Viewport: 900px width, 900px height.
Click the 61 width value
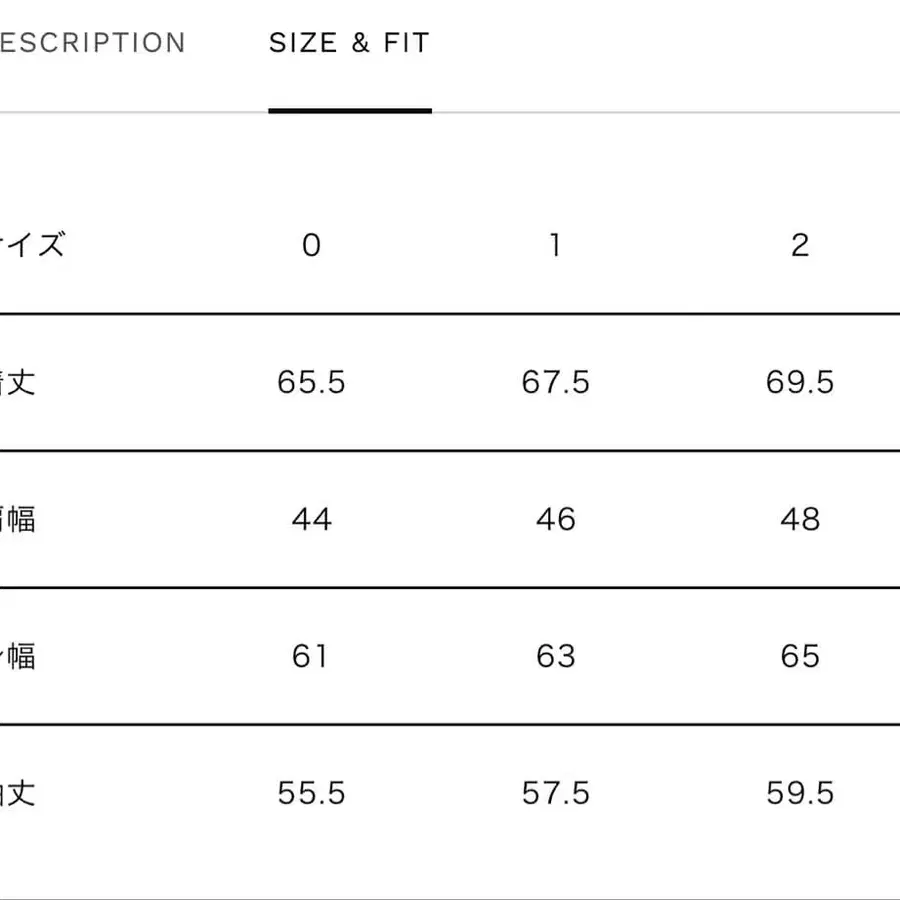tap(311, 656)
